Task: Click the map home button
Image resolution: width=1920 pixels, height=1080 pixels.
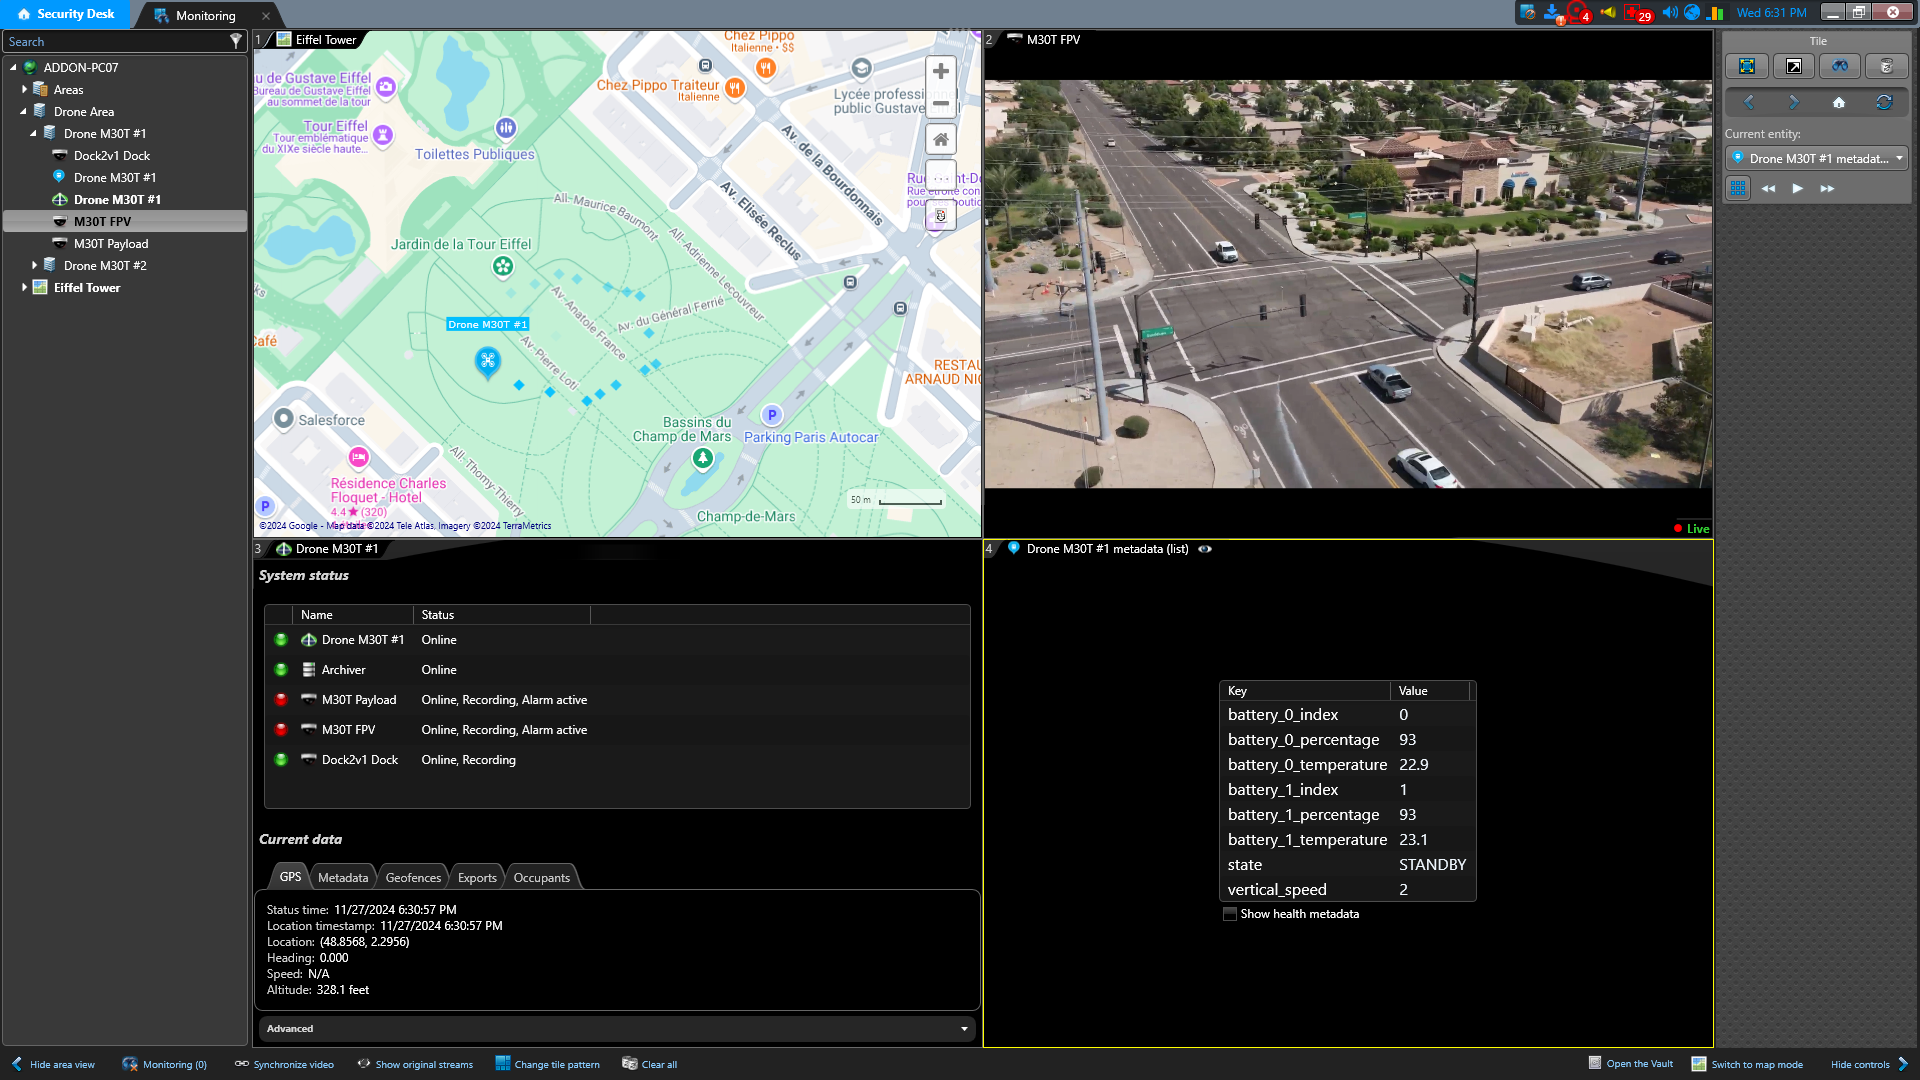Action: point(940,140)
